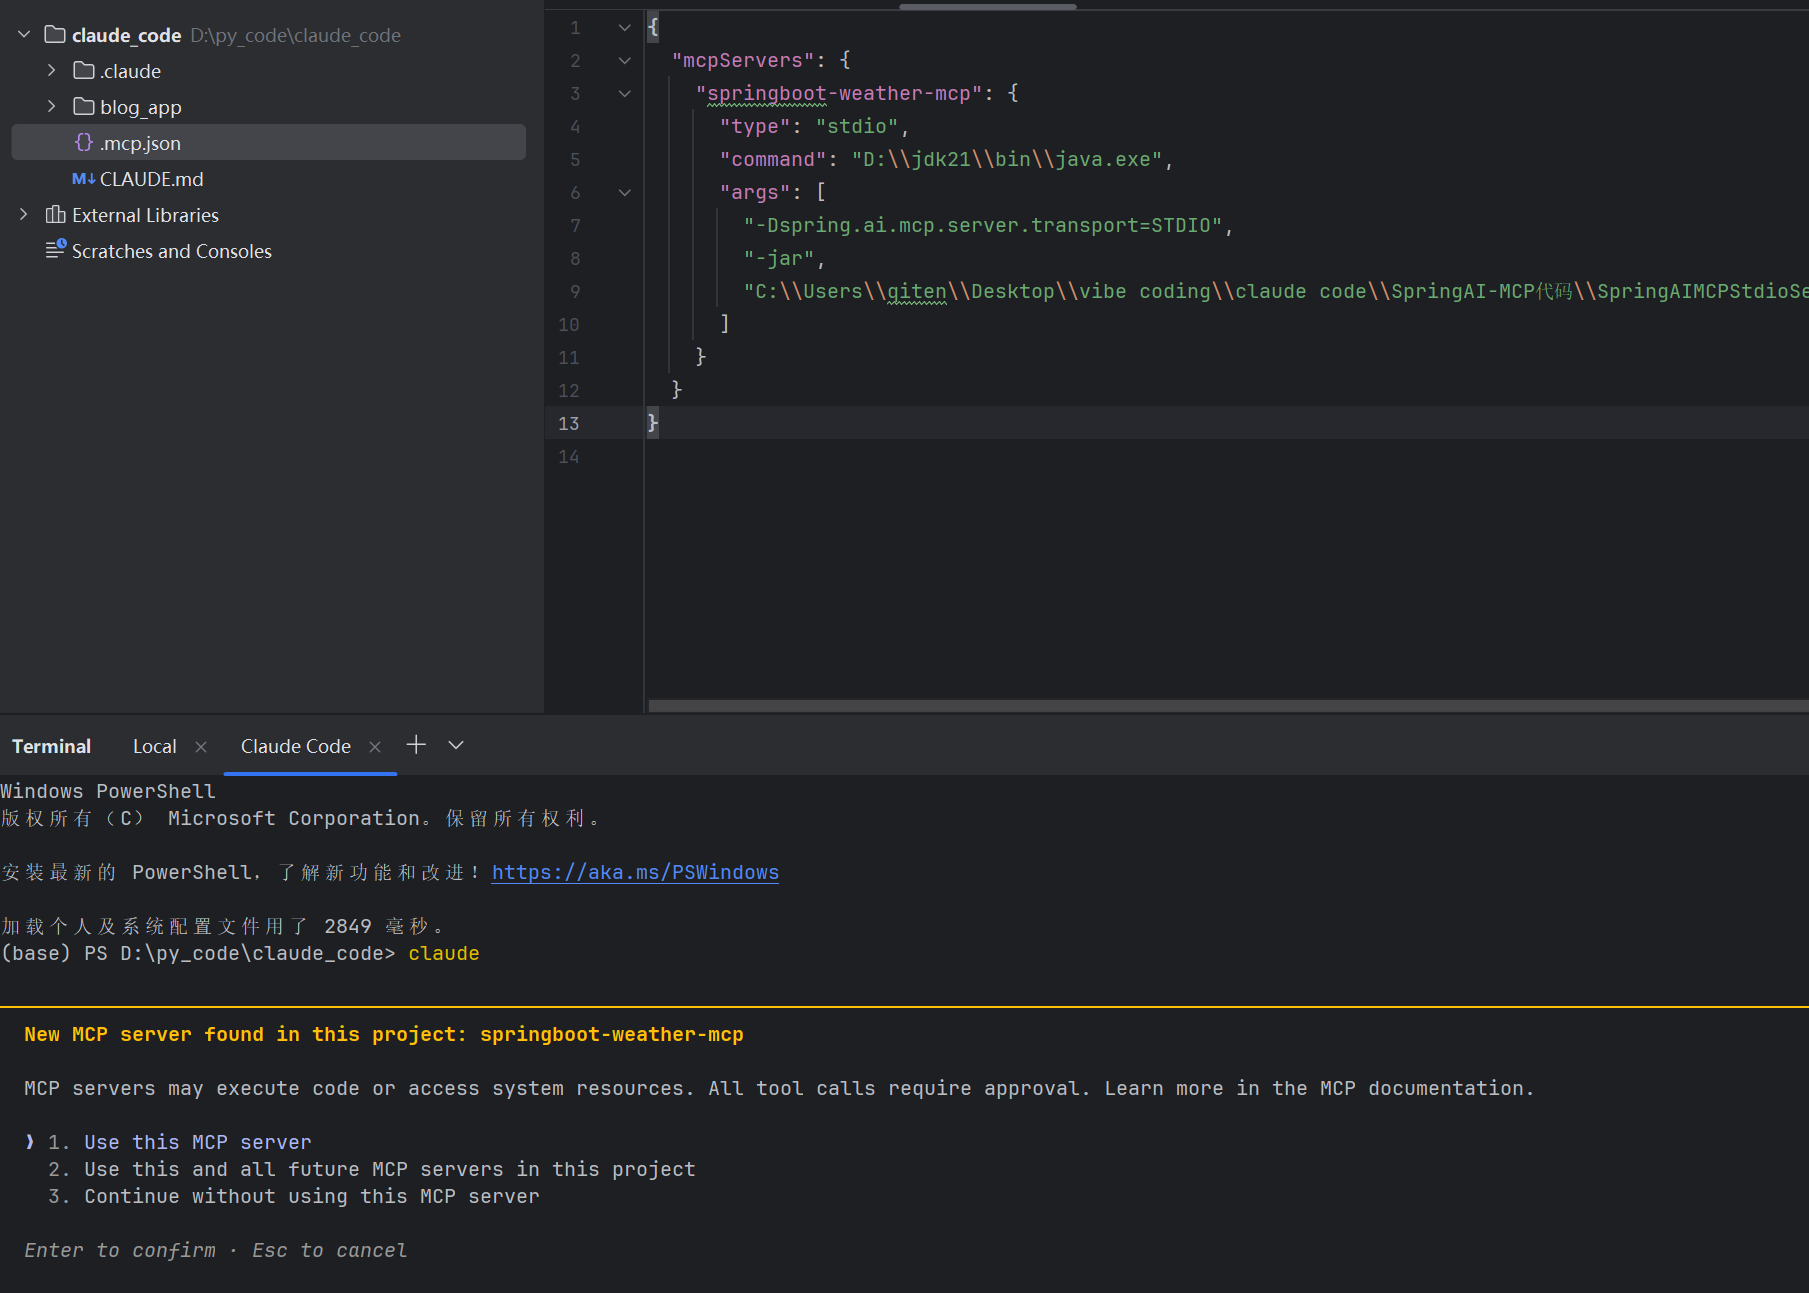The image size is (1809, 1293).
Task: Select Scratches and Consoles in tree
Action: point(172,251)
